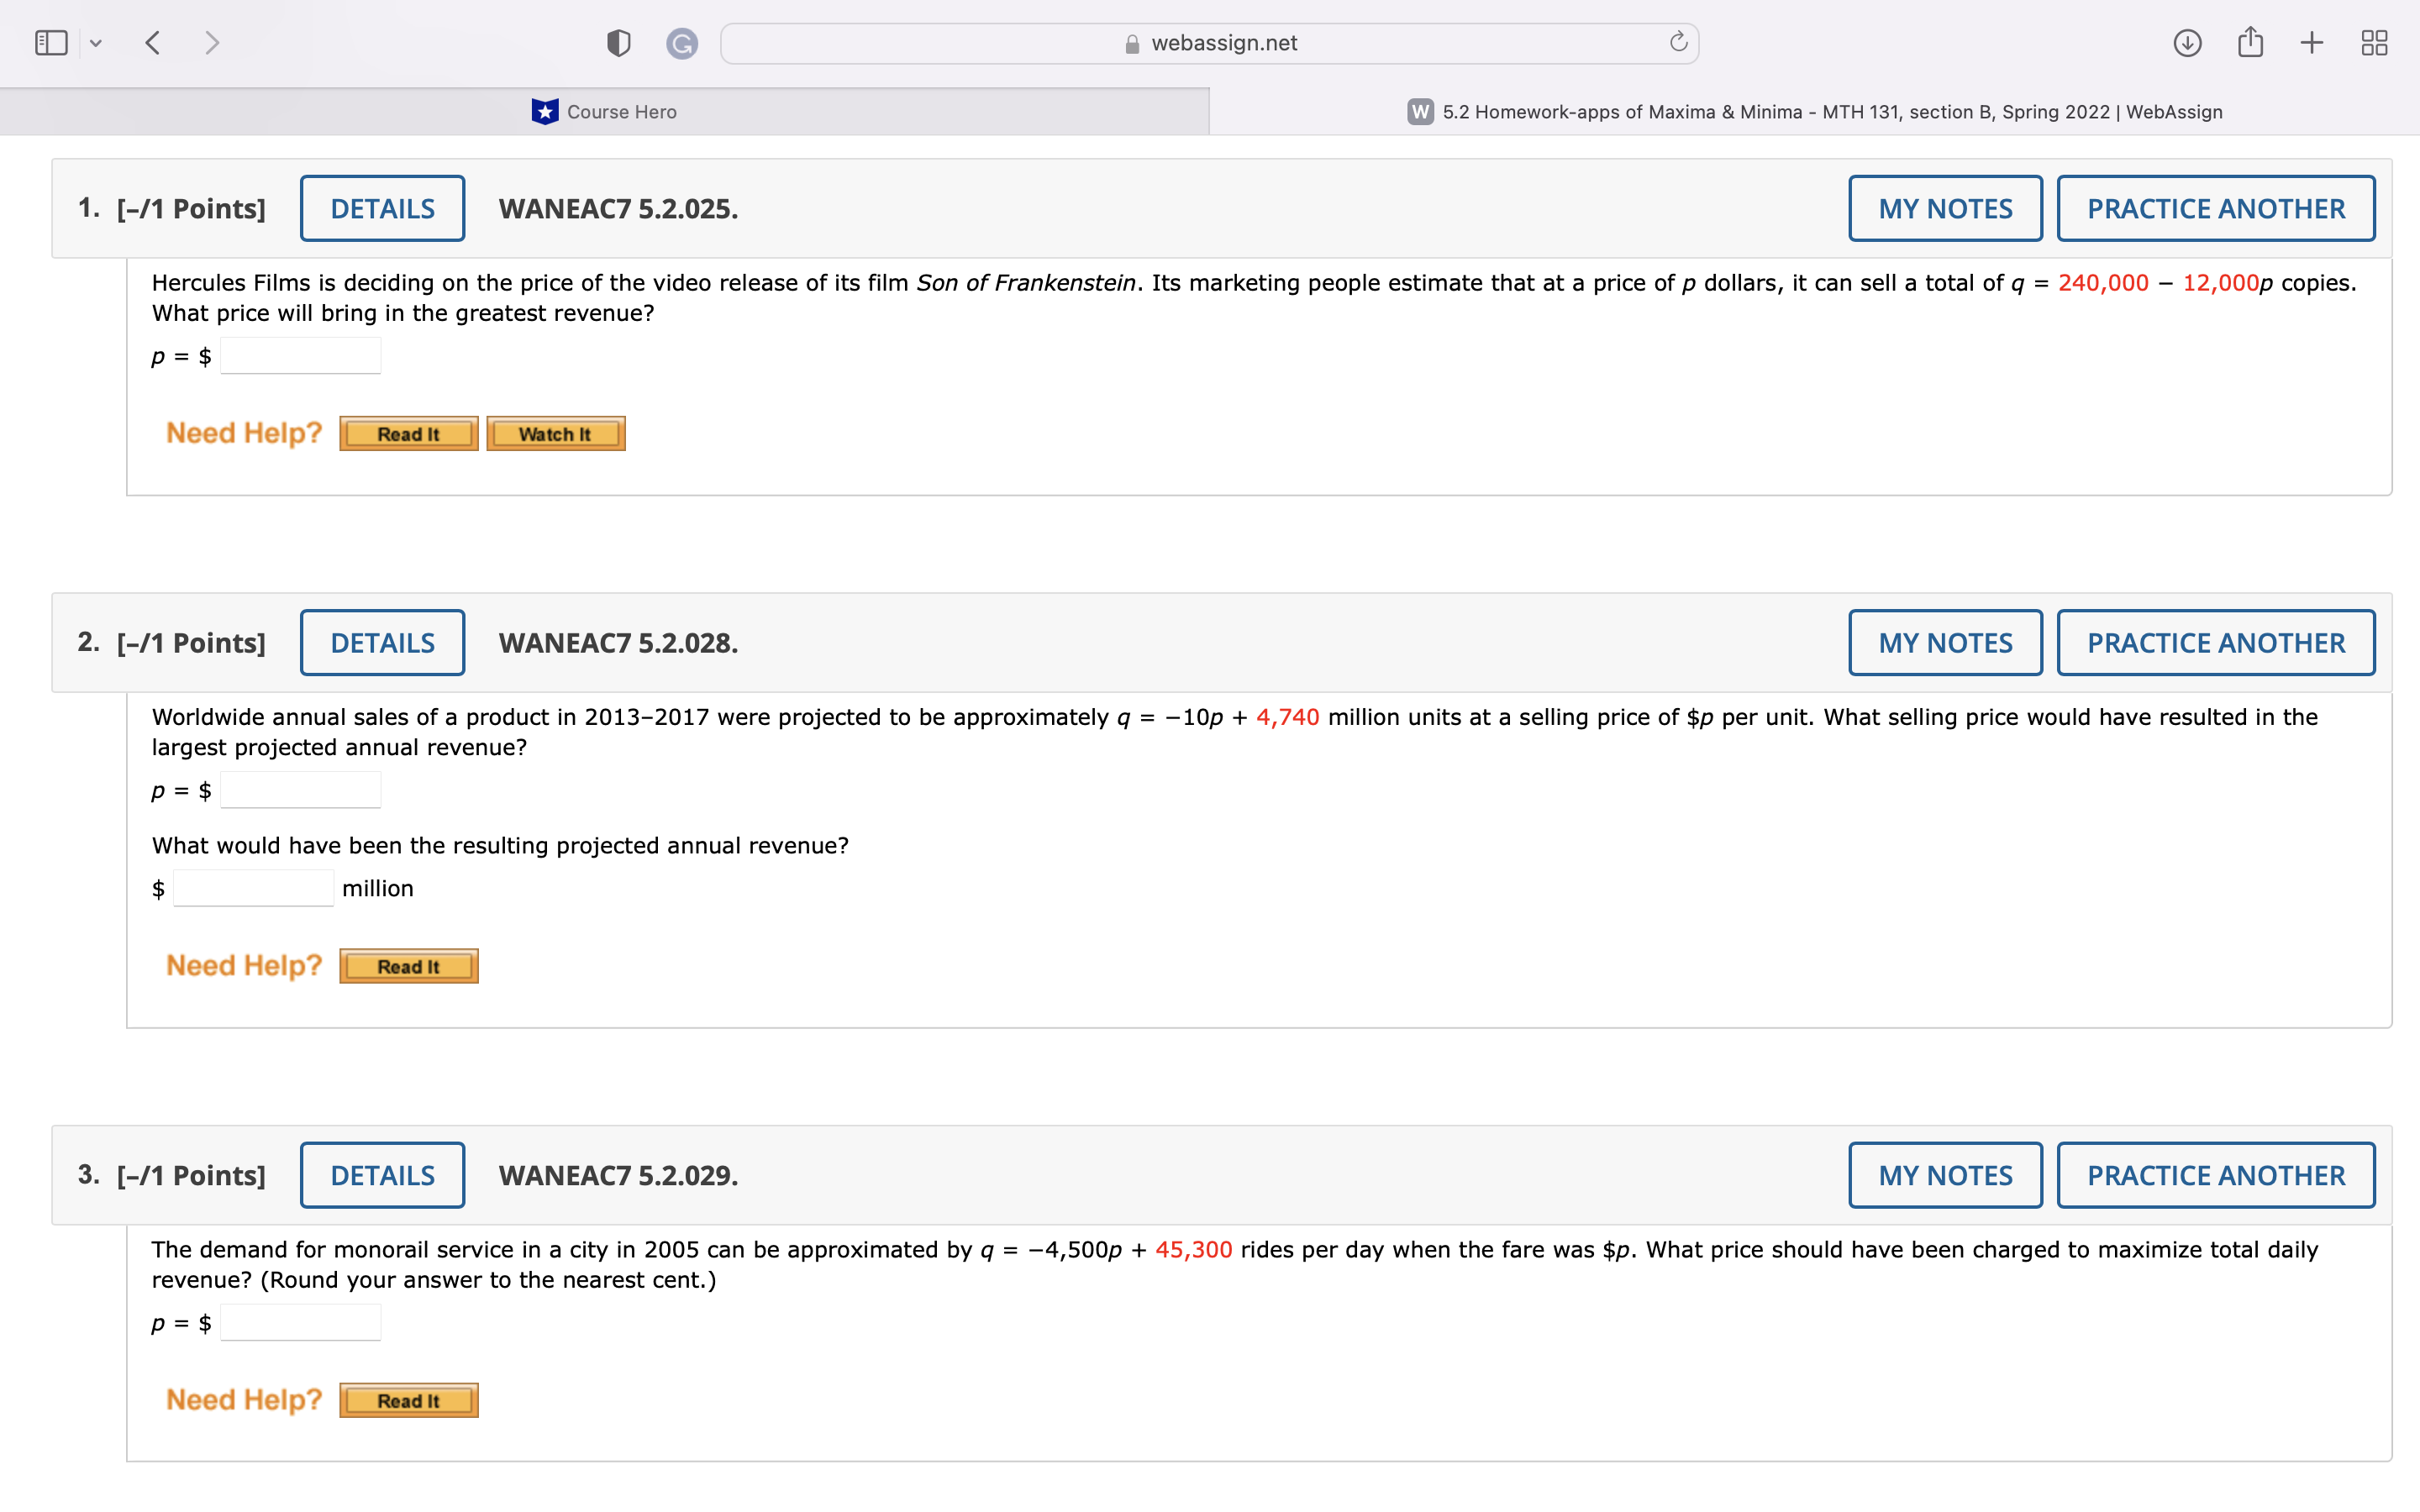
Task: Open the chevron next to sidebar icon
Action: tap(96, 42)
